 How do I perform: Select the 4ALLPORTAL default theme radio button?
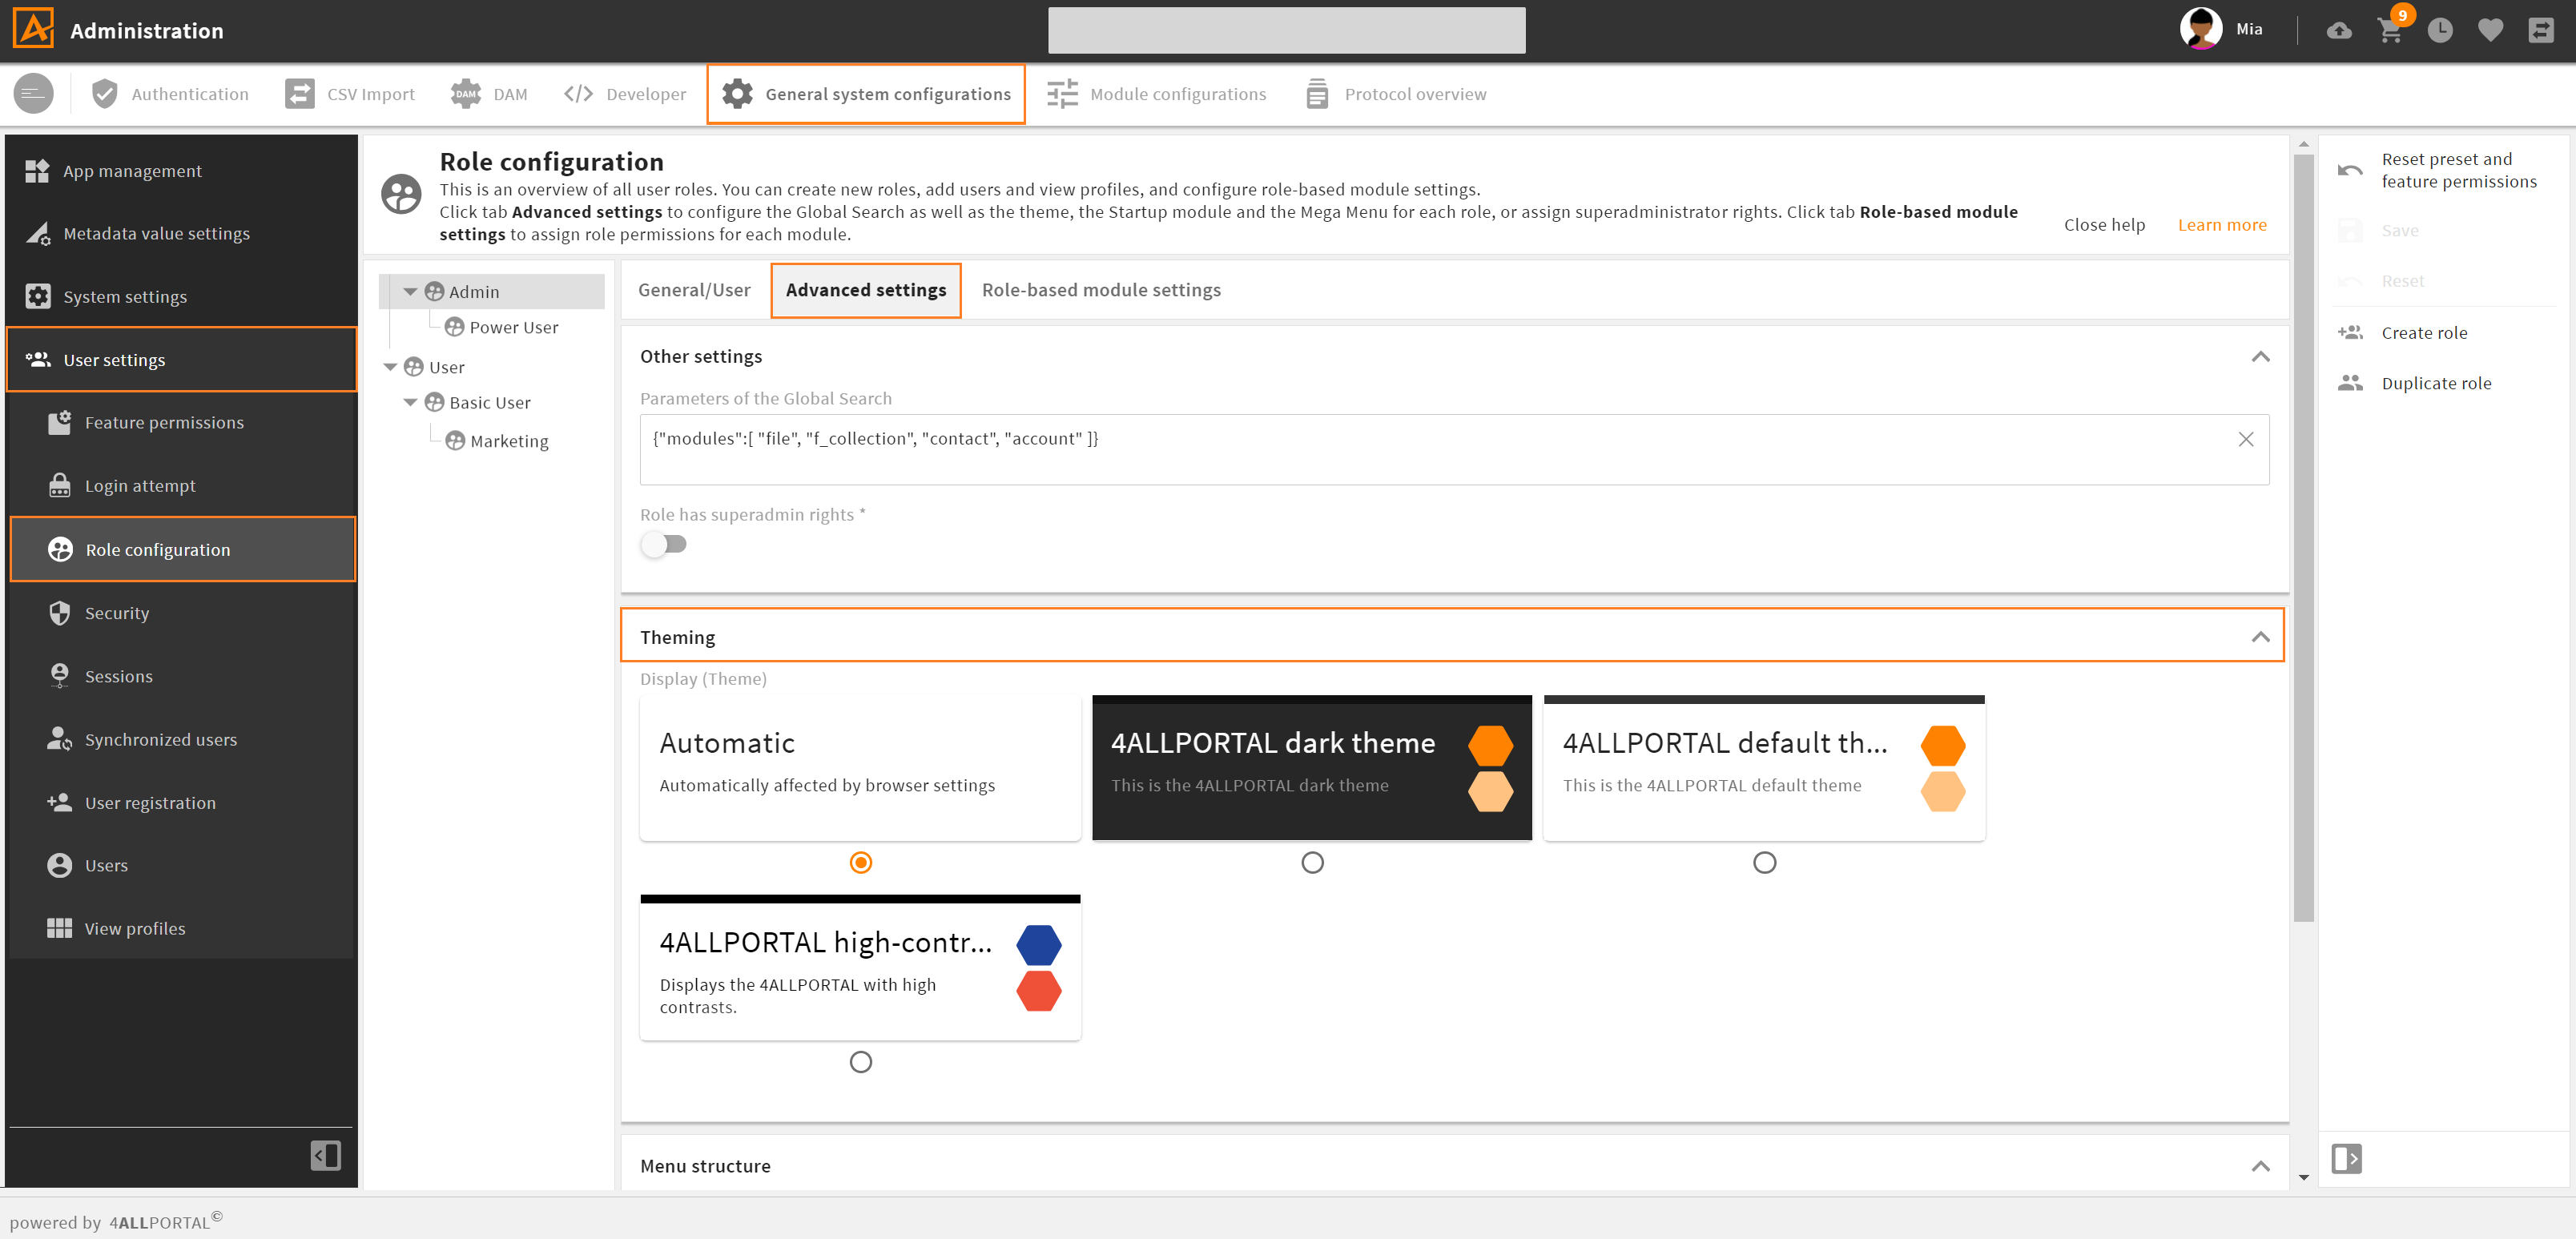coord(1764,862)
